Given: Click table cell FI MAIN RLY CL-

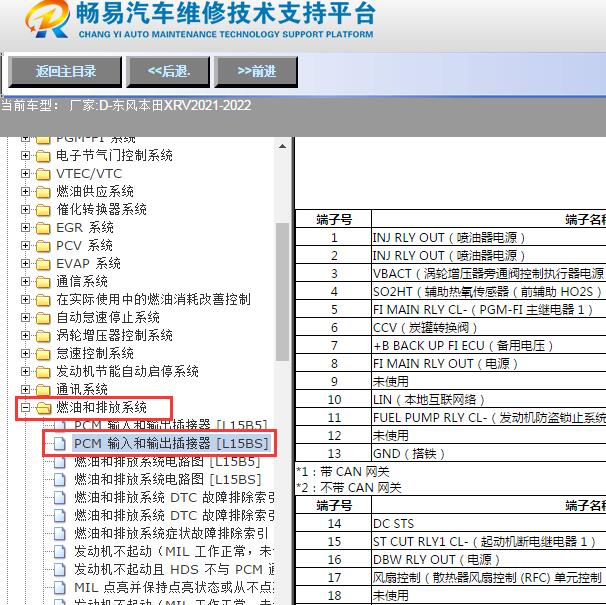Looking at the screenshot, I should click(489, 309).
